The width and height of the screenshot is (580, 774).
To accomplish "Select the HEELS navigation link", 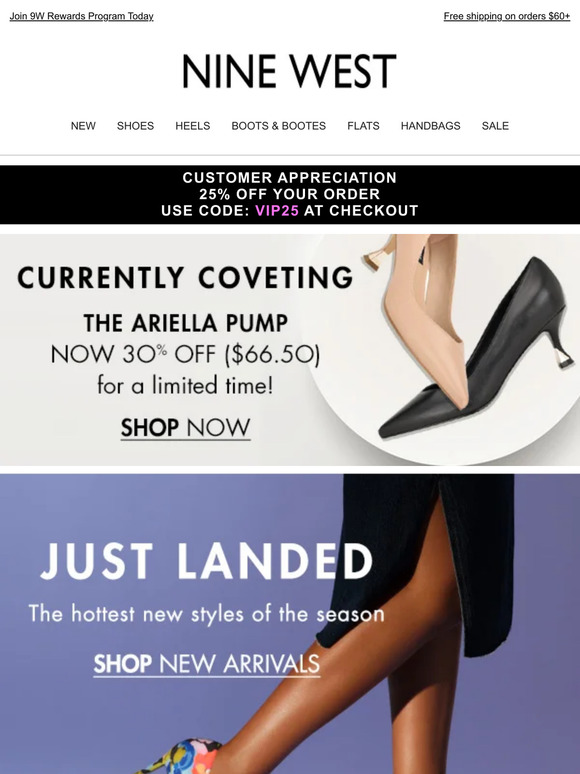I will [193, 126].
